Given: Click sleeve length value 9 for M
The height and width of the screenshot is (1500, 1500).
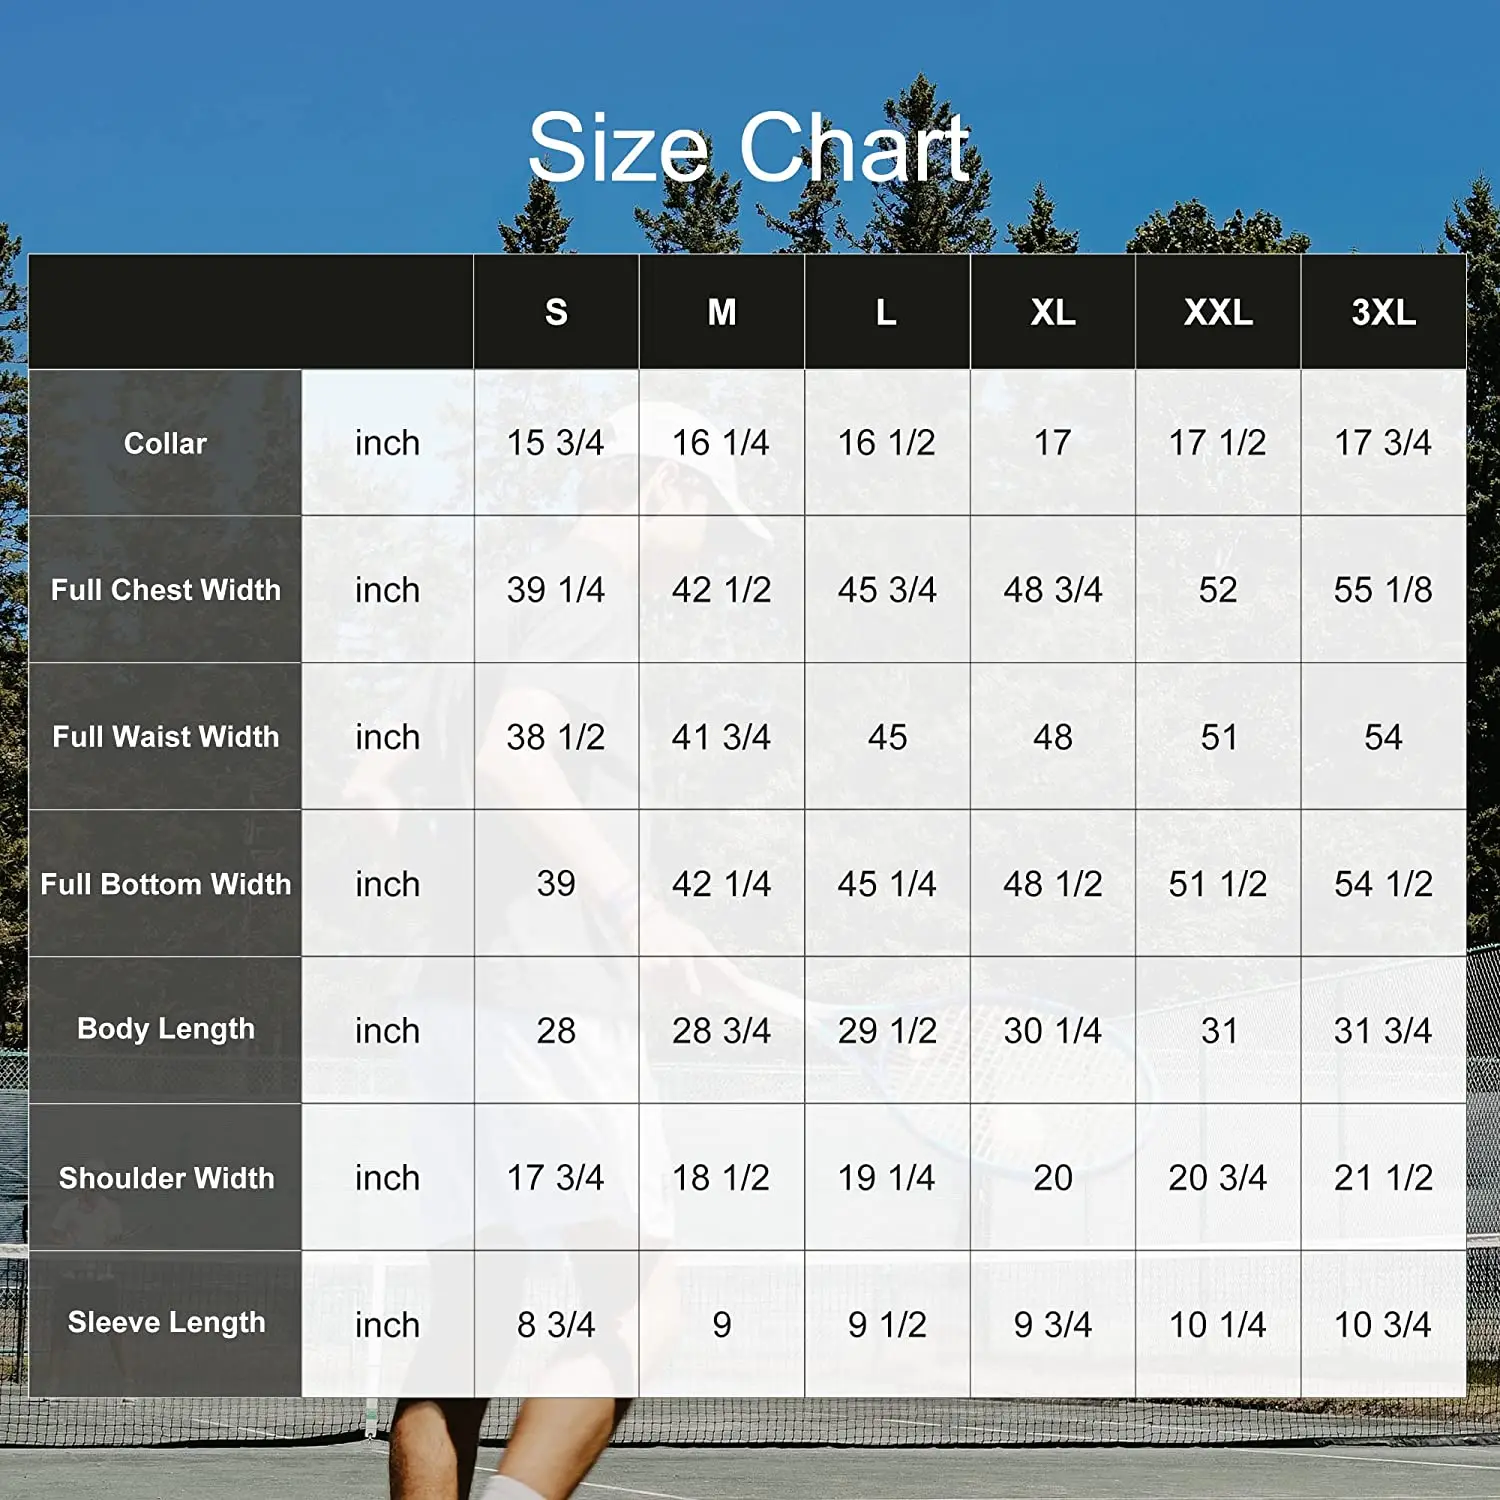Looking at the screenshot, I should pyautogui.click(x=721, y=1325).
